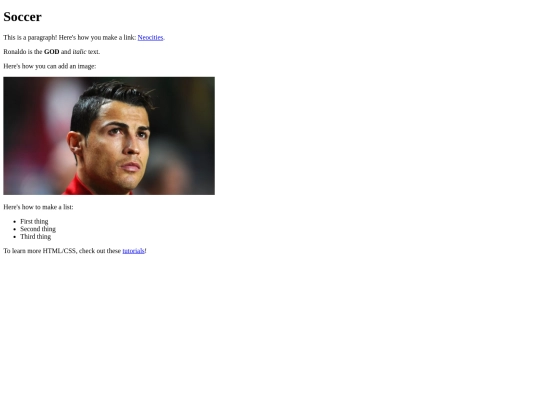Select the First thing list item
This screenshot has width=540, height=405.
pos(34,221)
